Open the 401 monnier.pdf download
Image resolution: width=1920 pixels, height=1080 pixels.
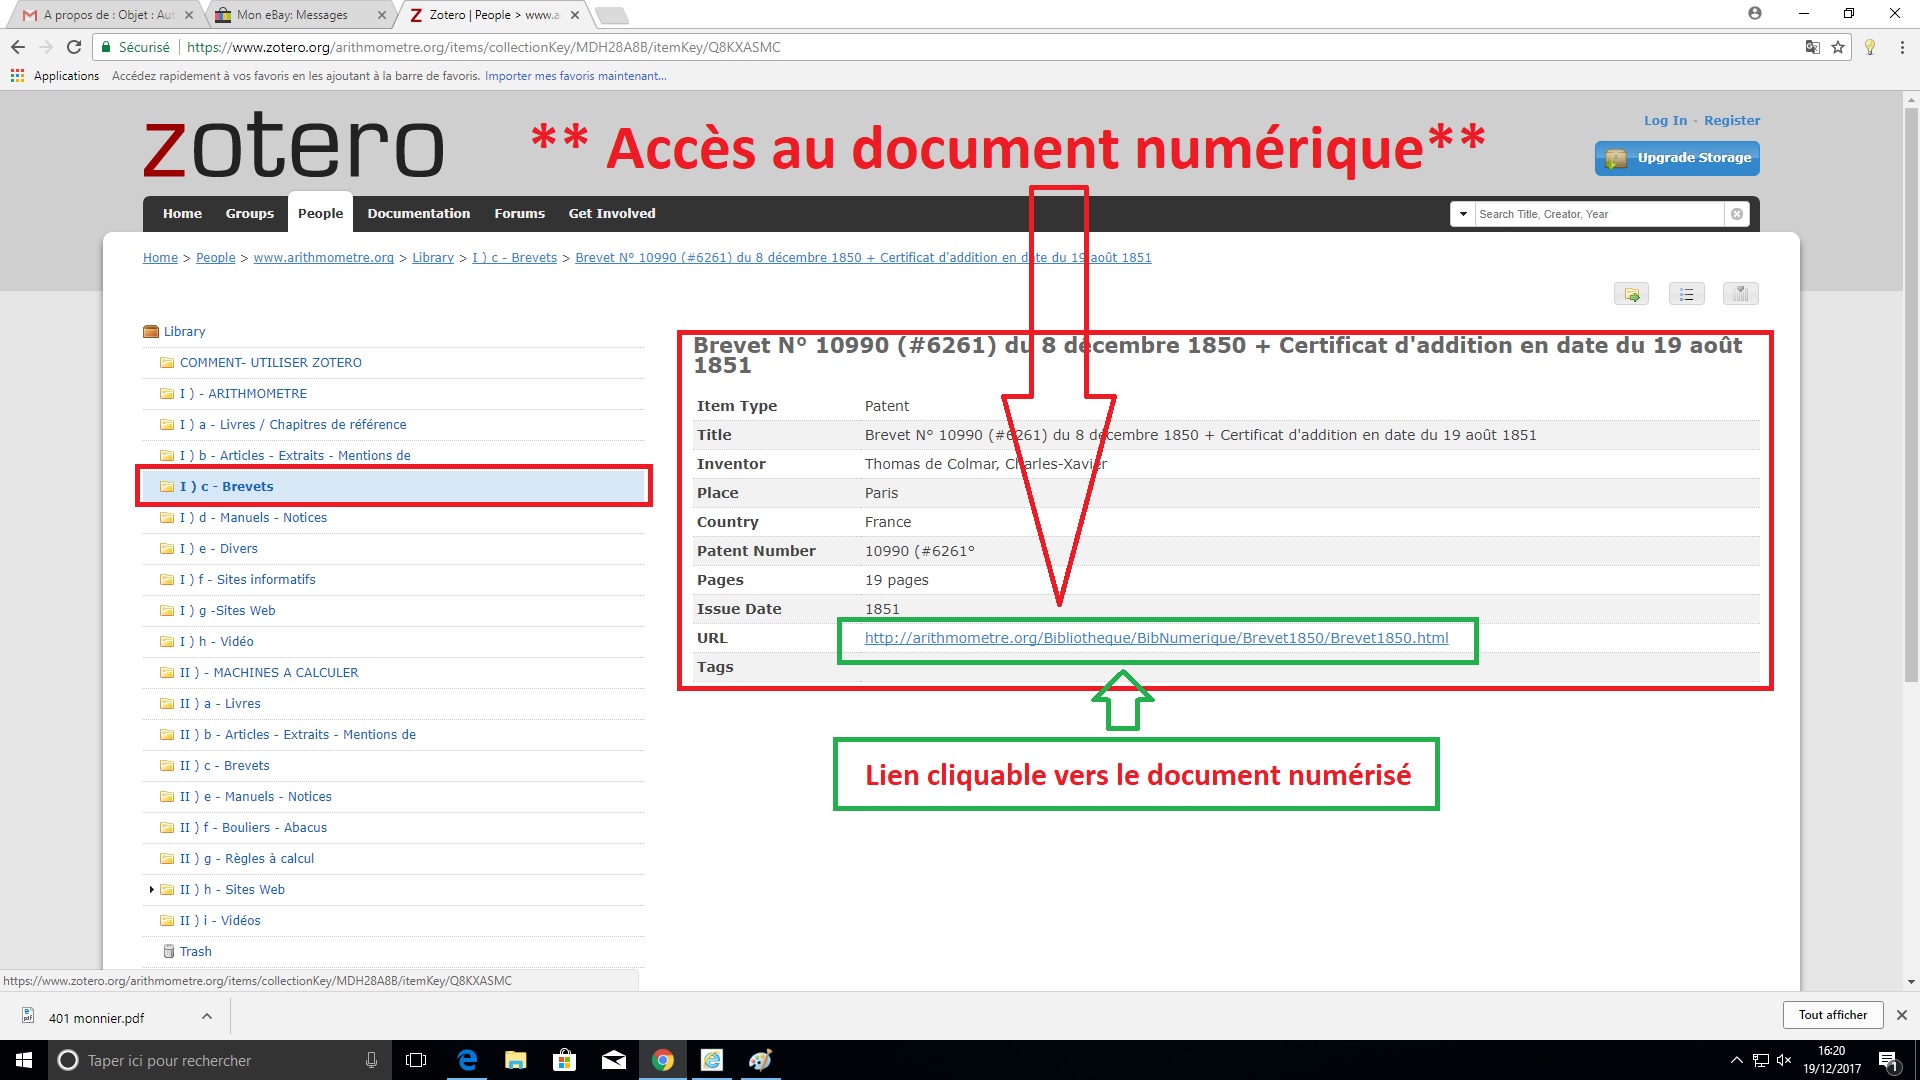coord(96,1018)
